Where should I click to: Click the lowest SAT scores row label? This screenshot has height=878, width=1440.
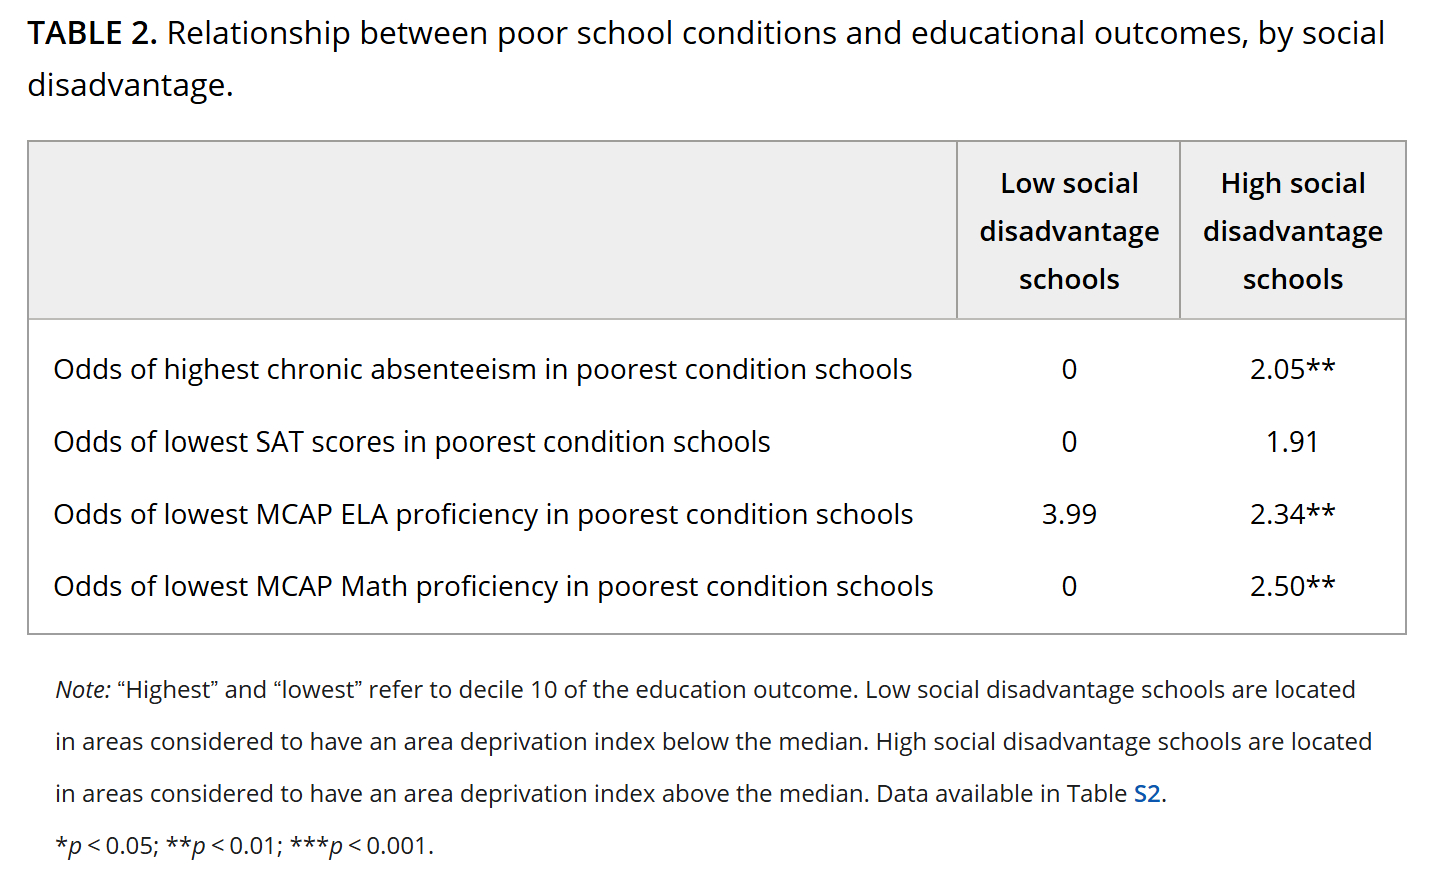pos(411,442)
